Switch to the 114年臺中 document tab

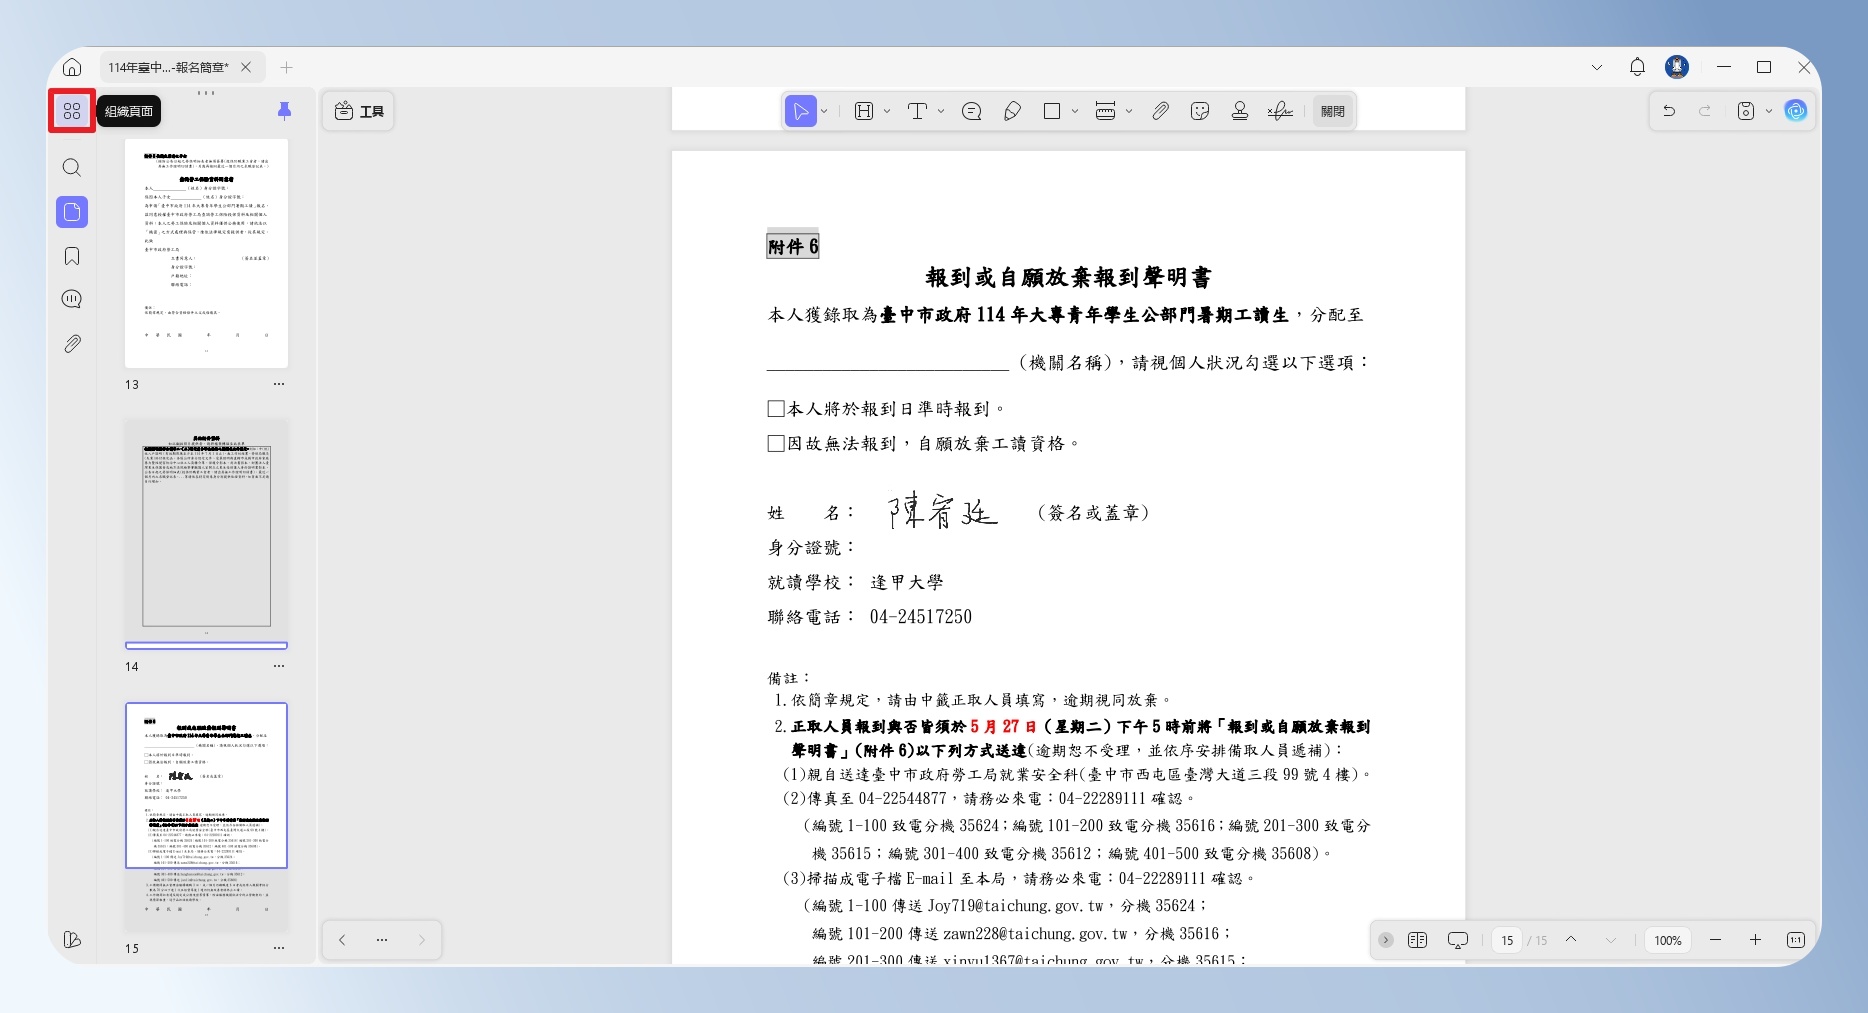[x=169, y=67]
